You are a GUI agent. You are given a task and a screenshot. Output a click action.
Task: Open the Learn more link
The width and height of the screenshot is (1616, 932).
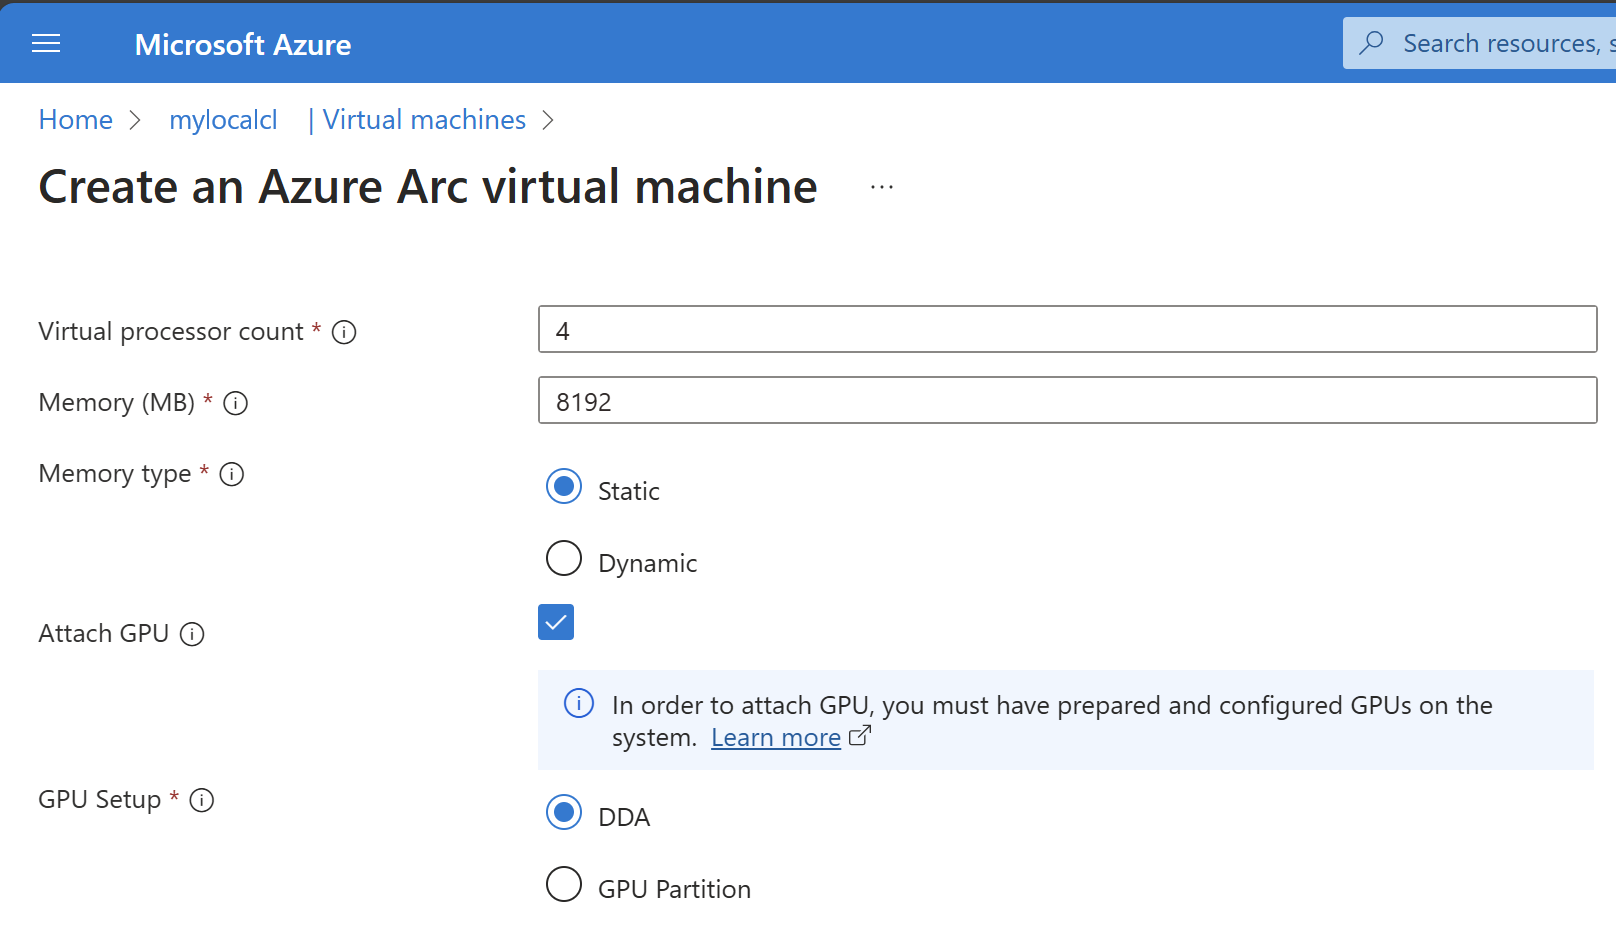pos(776,738)
